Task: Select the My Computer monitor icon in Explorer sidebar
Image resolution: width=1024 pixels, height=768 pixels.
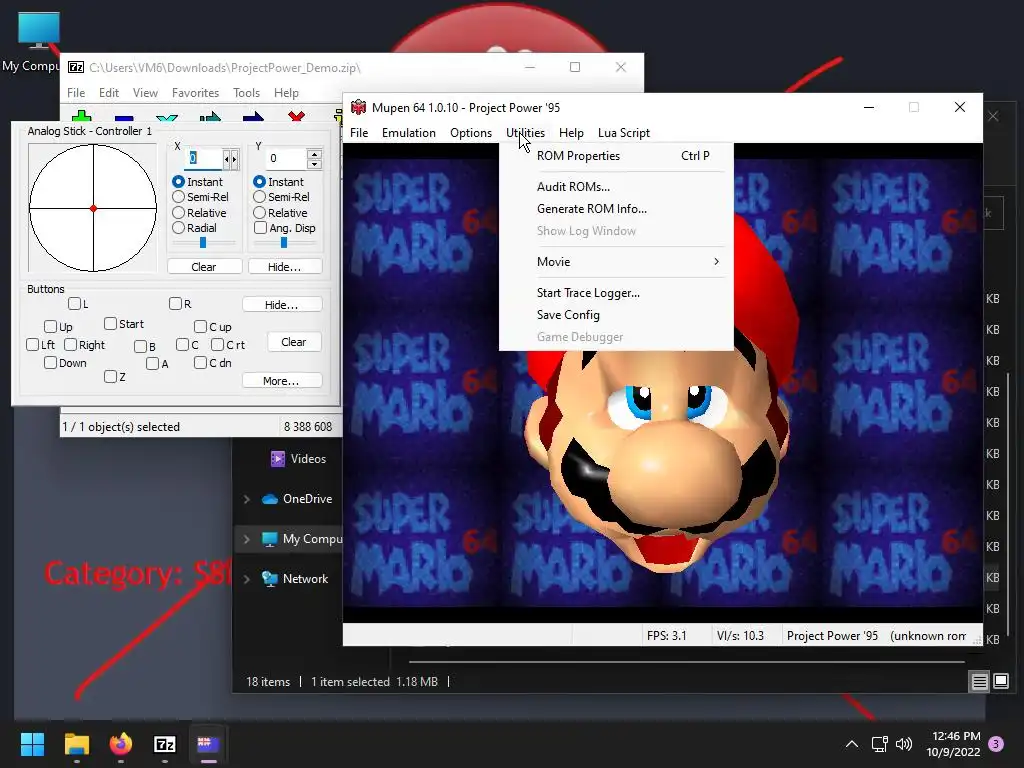Action: (x=269, y=539)
